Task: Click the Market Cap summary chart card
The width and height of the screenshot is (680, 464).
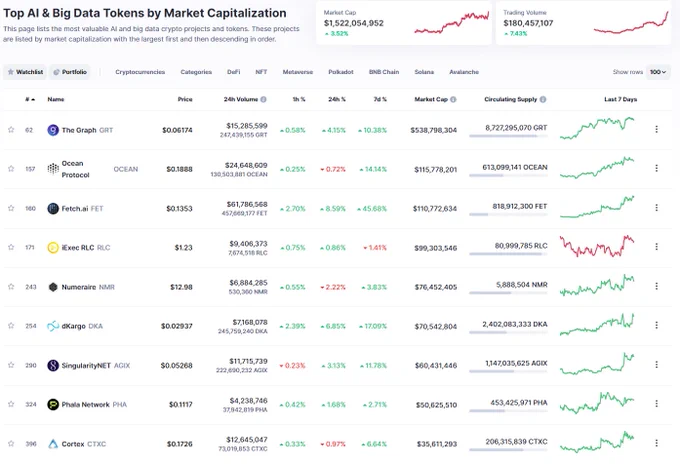Action: [x=404, y=23]
